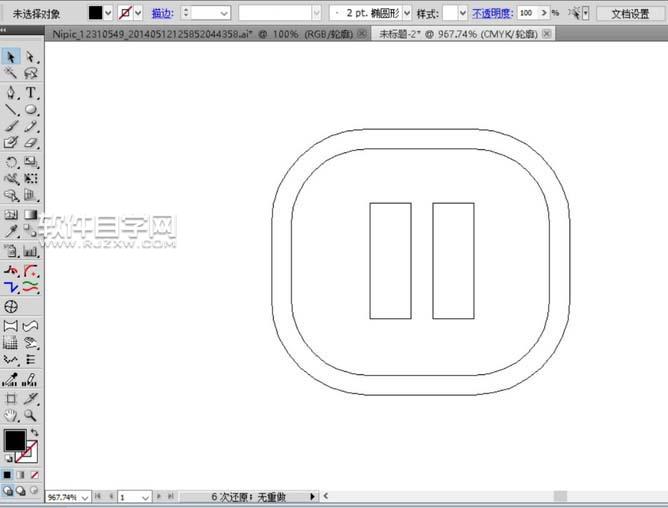Select the Type tool

(31, 92)
